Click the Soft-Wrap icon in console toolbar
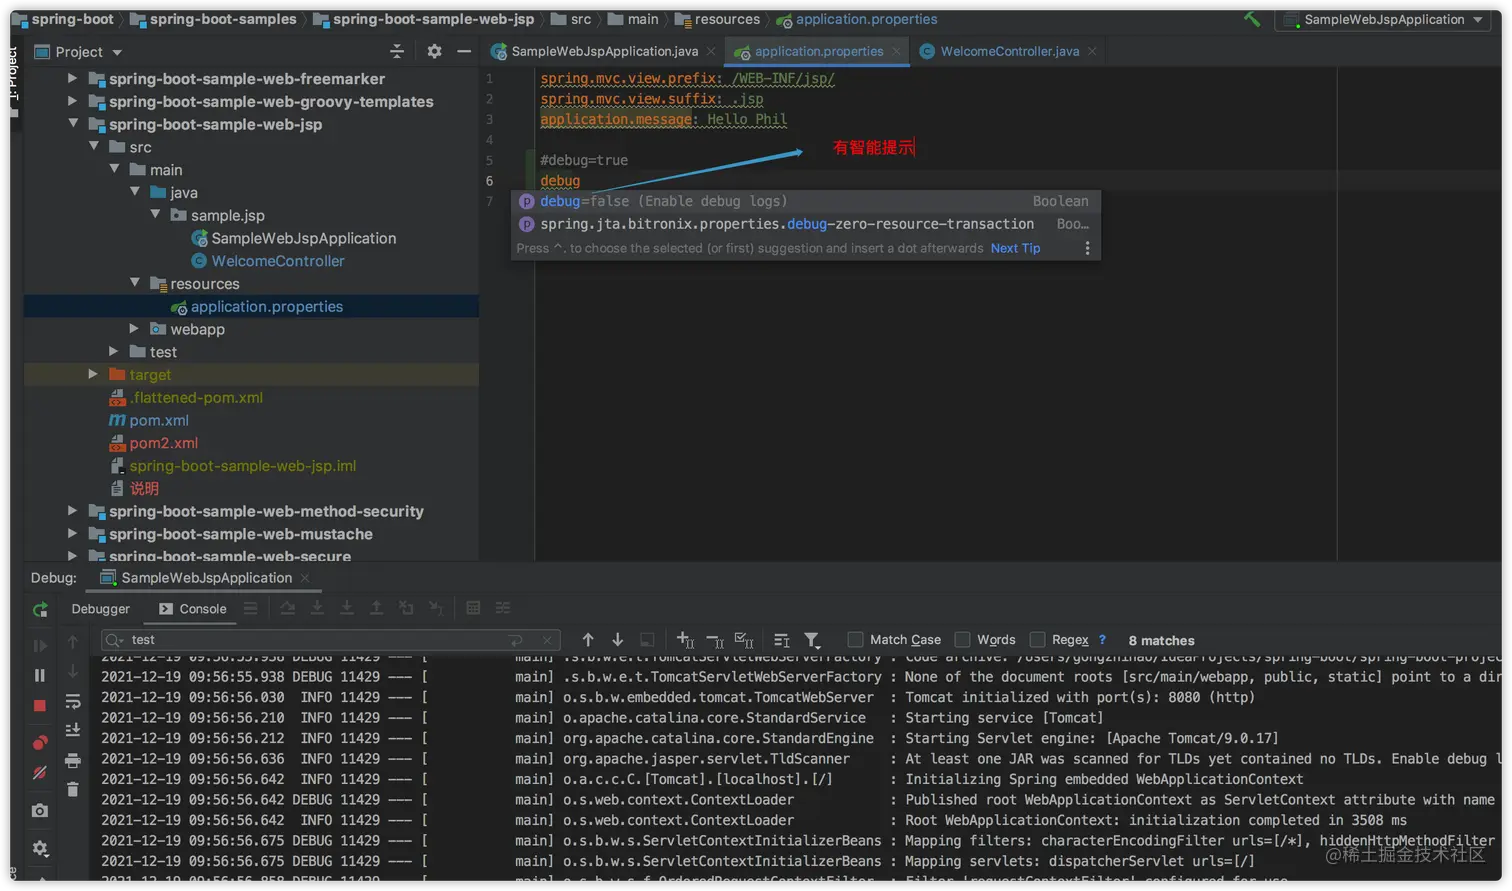The width and height of the screenshot is (1512, 891). tap(73, 702)
